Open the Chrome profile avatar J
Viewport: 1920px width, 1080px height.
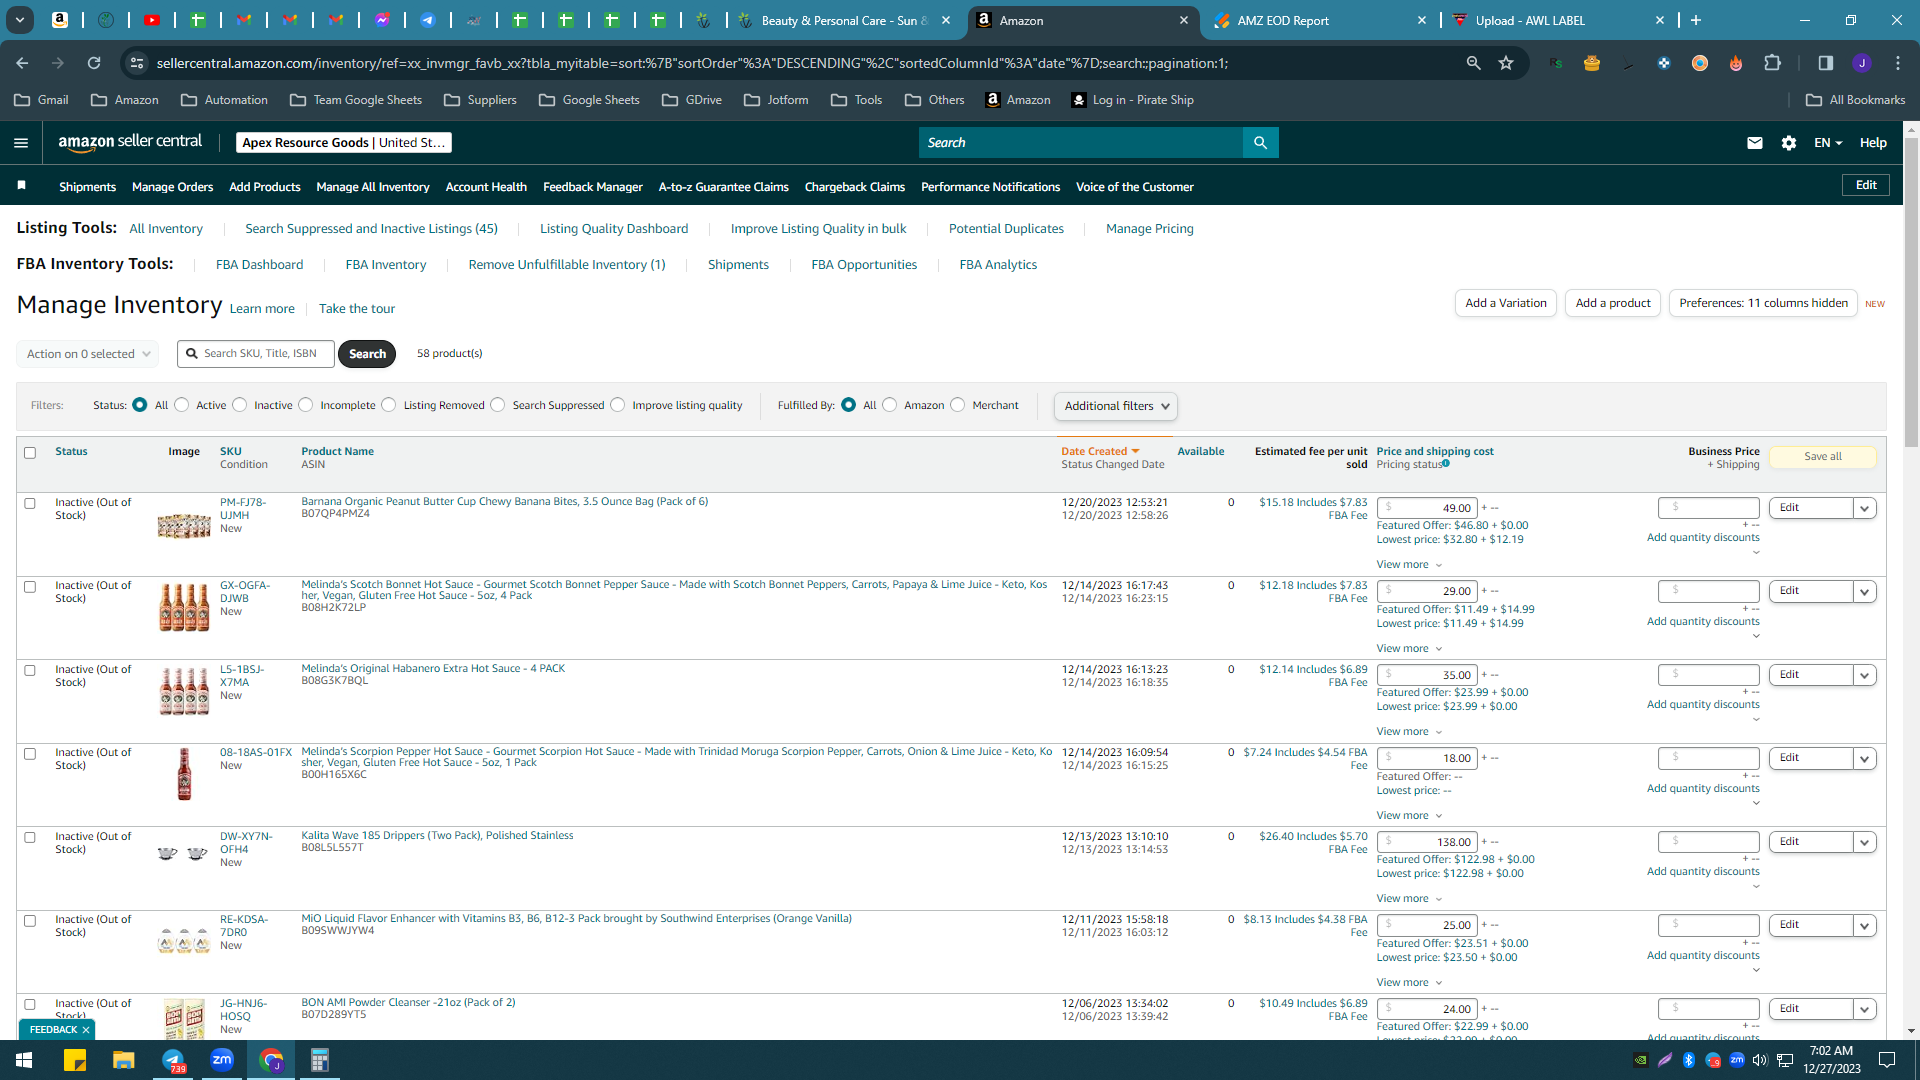point(1861,63)
